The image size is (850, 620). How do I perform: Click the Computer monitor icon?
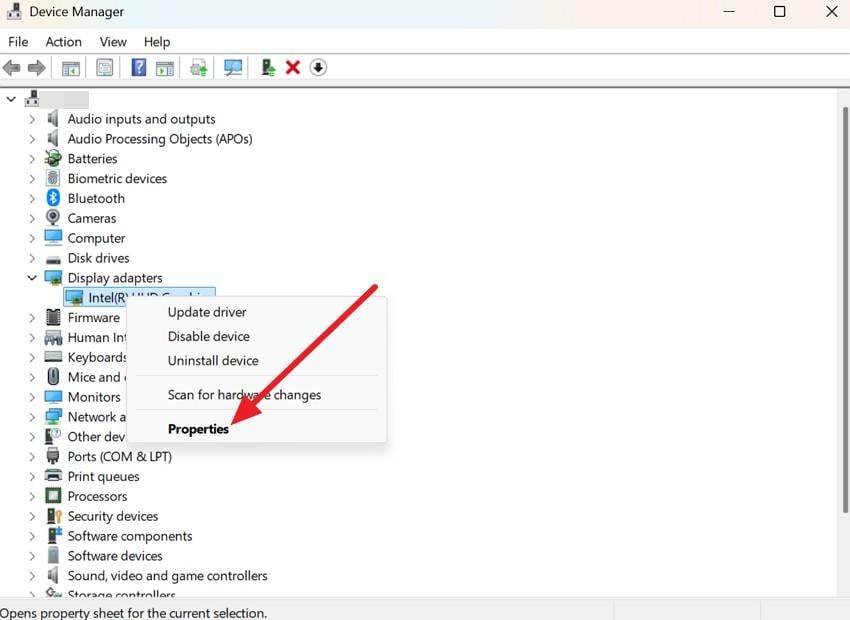tap(53, 237)
